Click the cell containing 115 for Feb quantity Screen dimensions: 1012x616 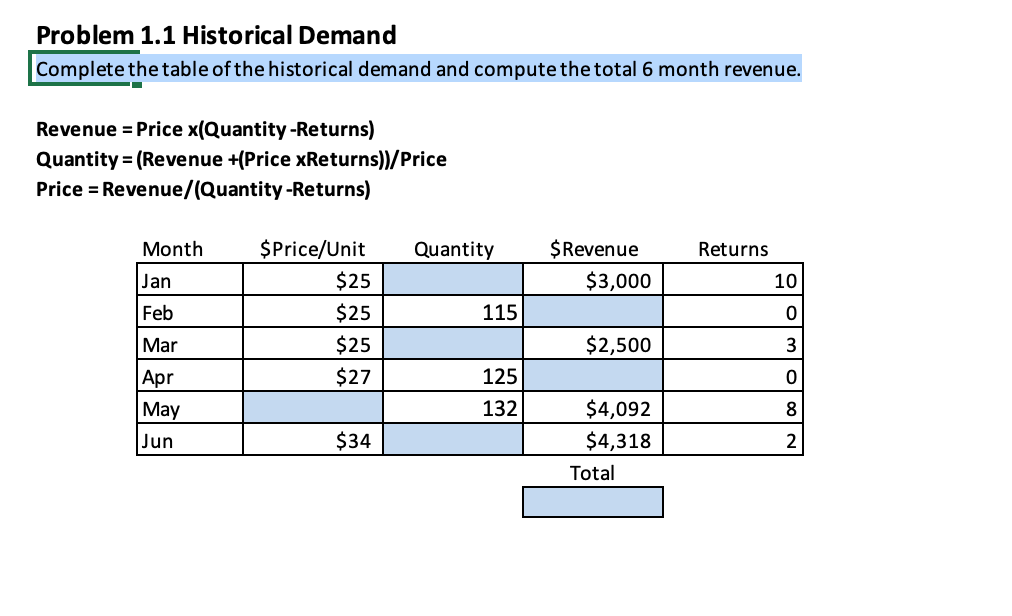[x=453, y=312]
